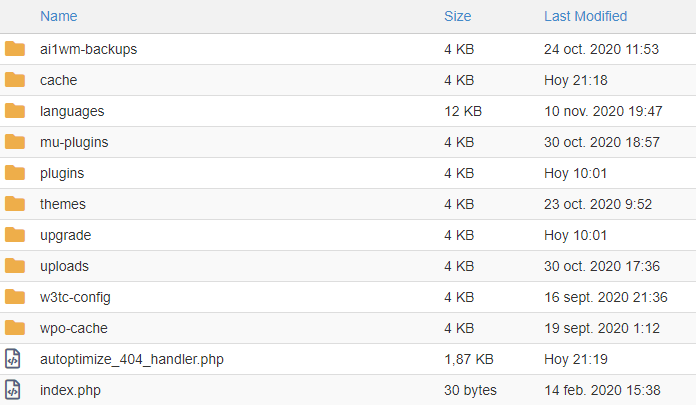
Task: Click the cache folder icon
Action: tap(15, 80)
